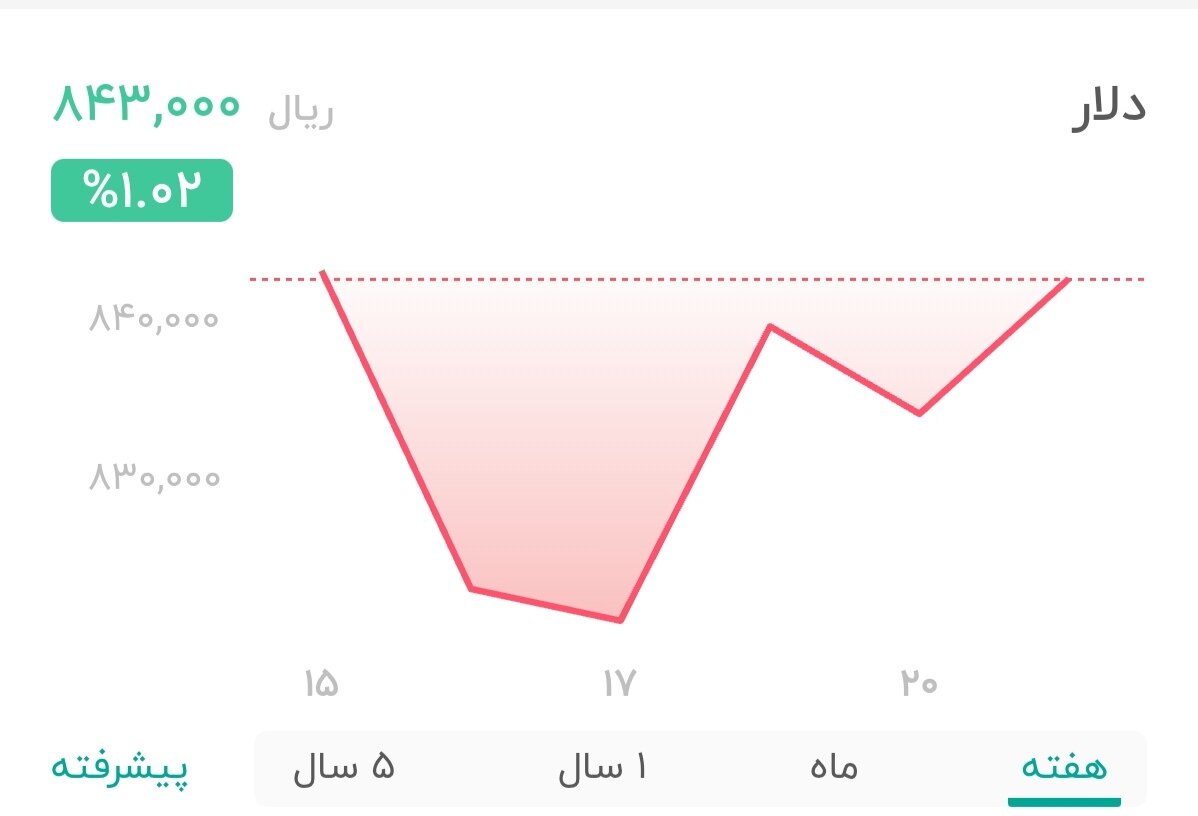1198x816 pixels.
Task: Click the green %1.02 change badge
Action: tap(141, 189)
